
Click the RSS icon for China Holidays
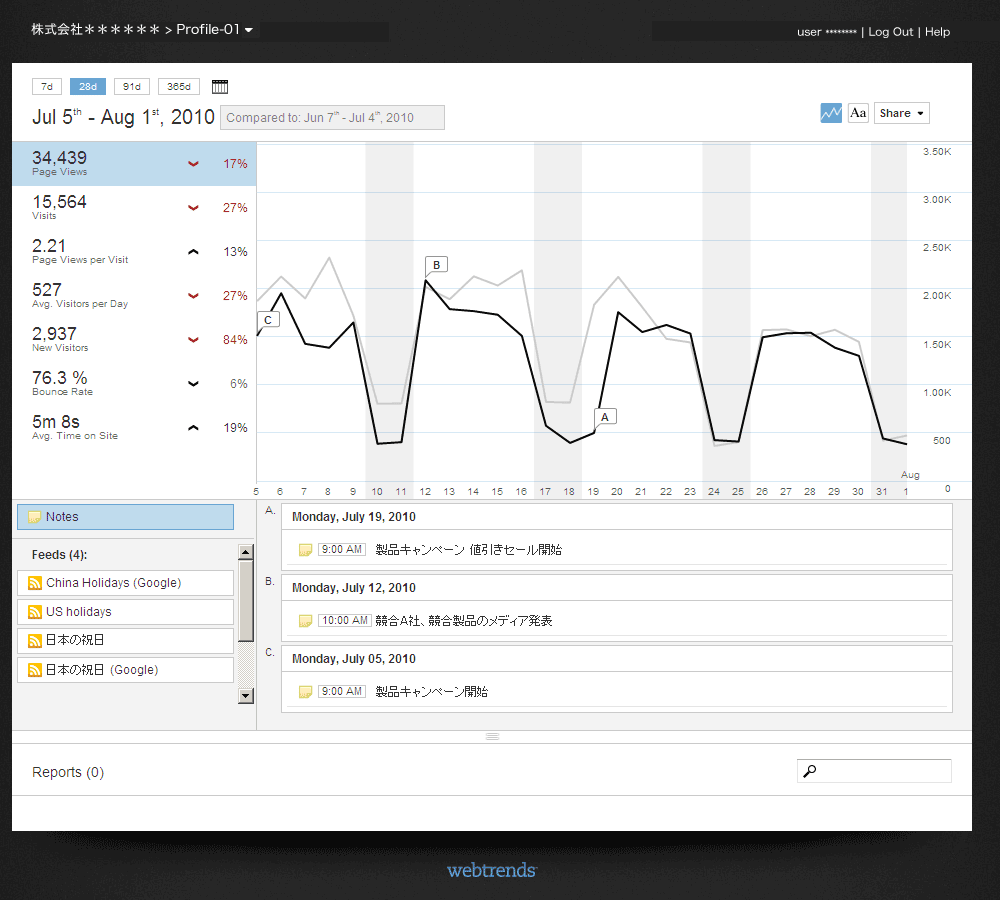35,583
